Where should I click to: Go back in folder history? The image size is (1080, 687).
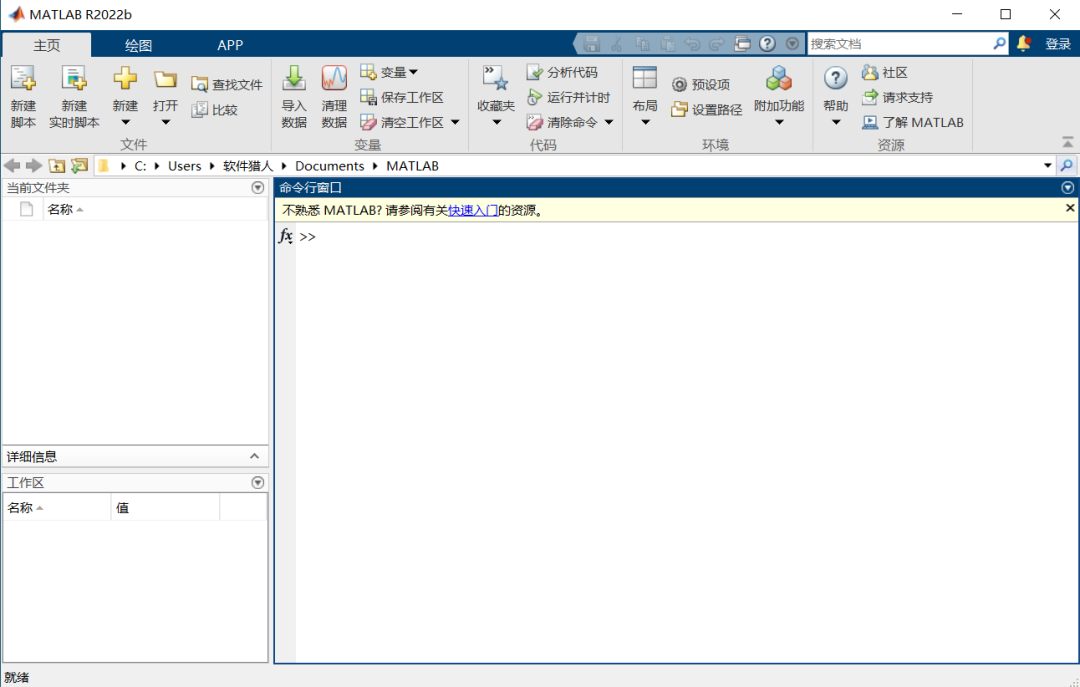[x=12, y=165]
